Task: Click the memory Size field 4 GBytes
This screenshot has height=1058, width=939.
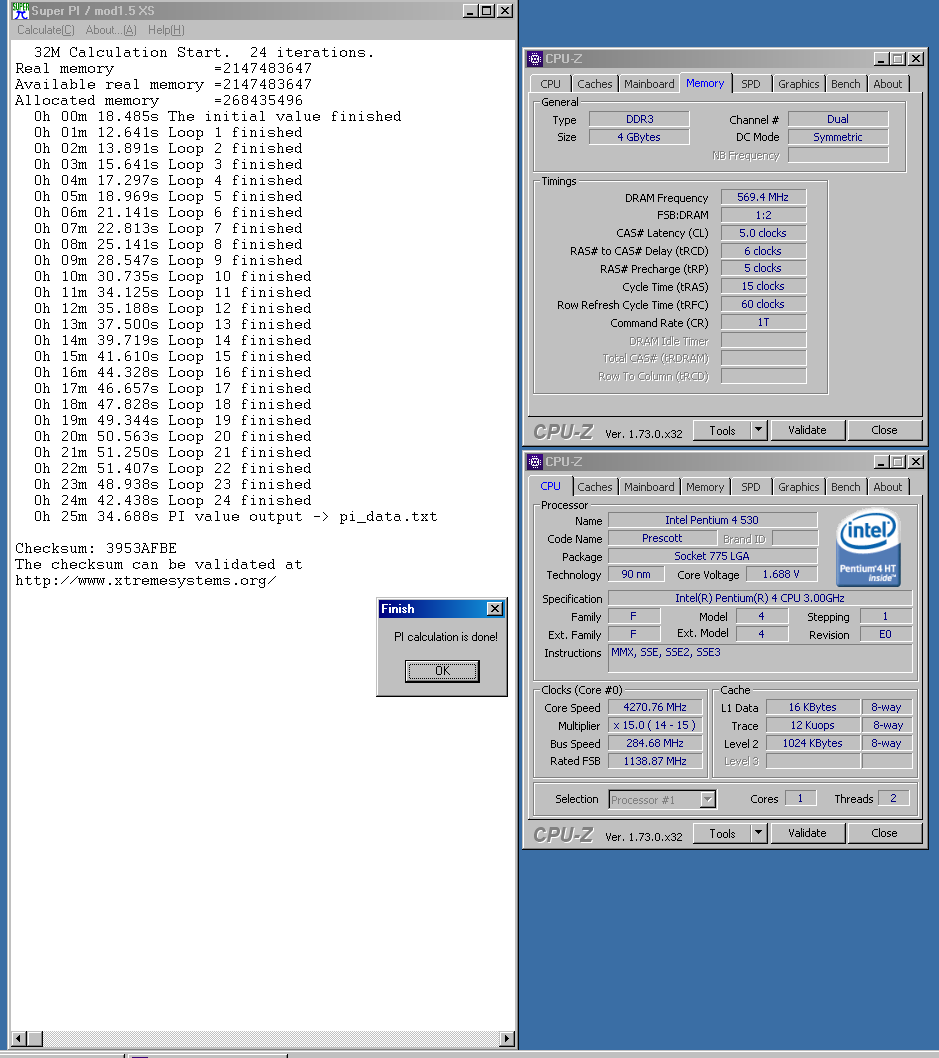Action: click(639, 137)
